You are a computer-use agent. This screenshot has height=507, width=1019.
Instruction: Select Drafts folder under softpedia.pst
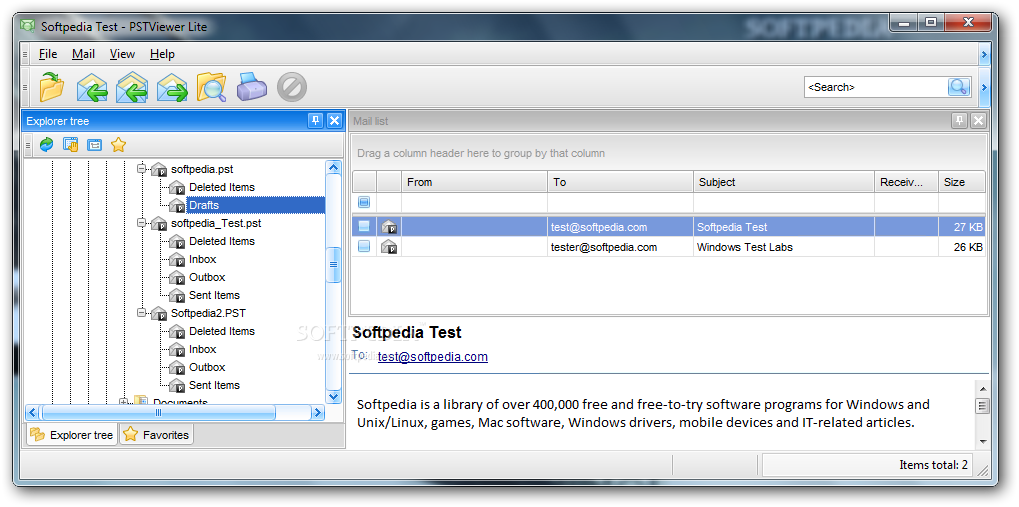click(x=204, y=205)
